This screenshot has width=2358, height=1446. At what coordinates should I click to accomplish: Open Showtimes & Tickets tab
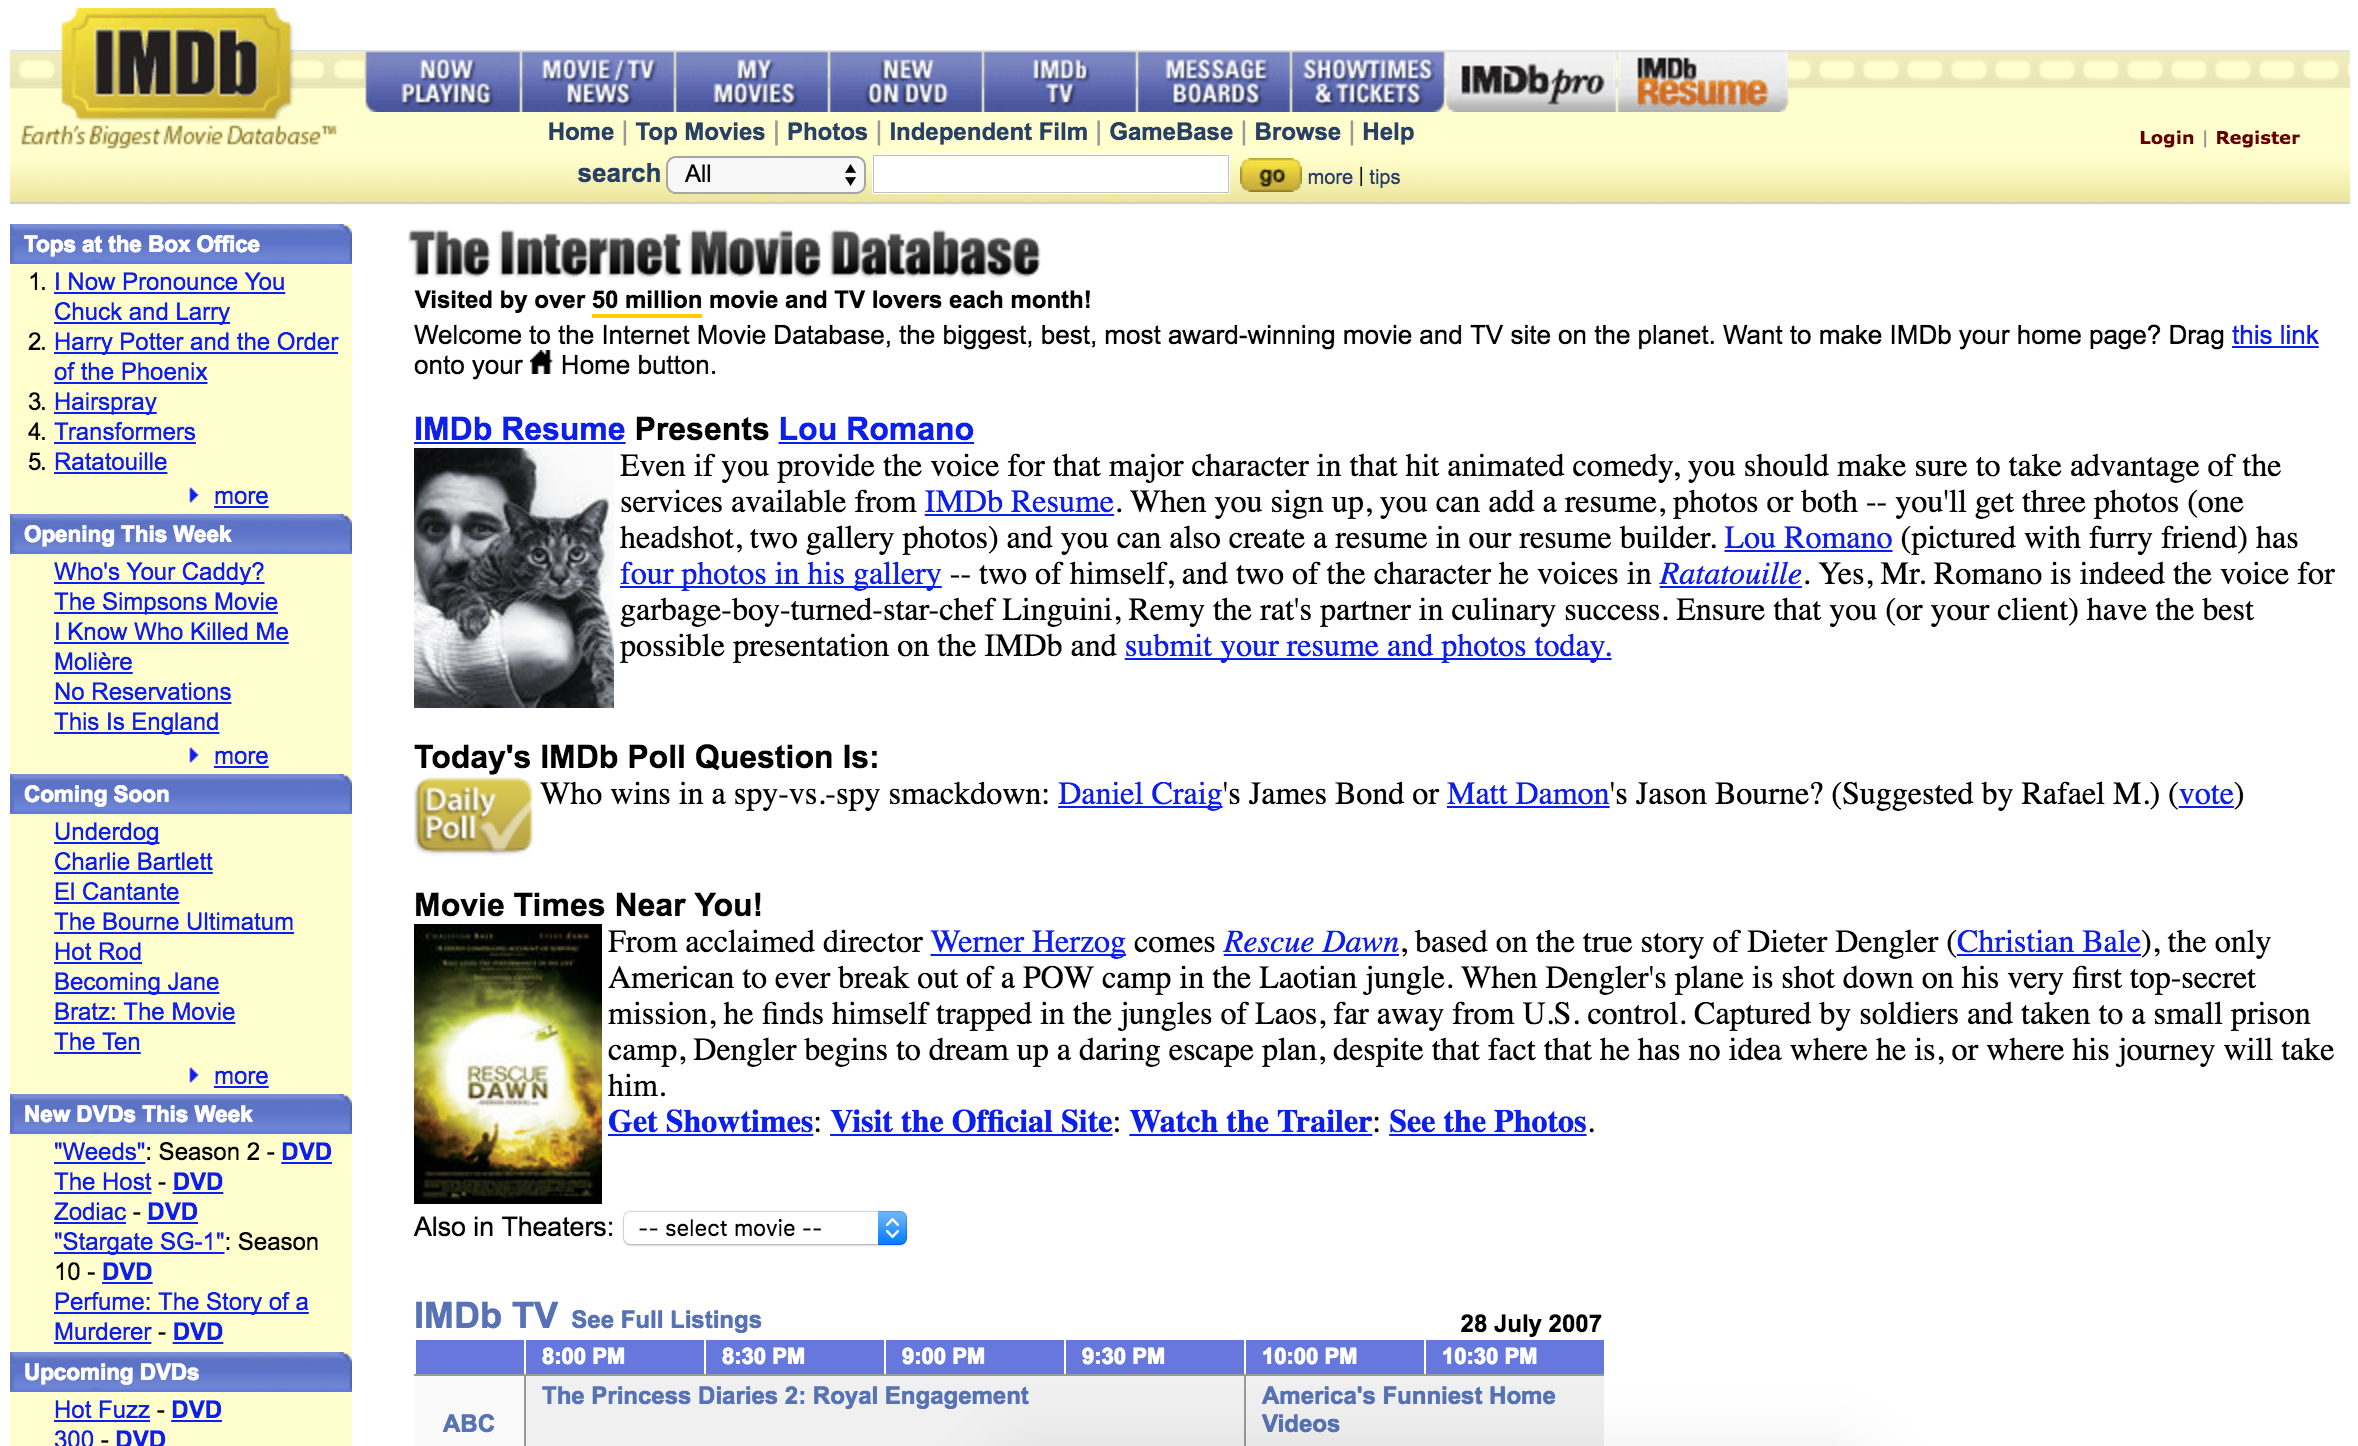[1367, 82]
